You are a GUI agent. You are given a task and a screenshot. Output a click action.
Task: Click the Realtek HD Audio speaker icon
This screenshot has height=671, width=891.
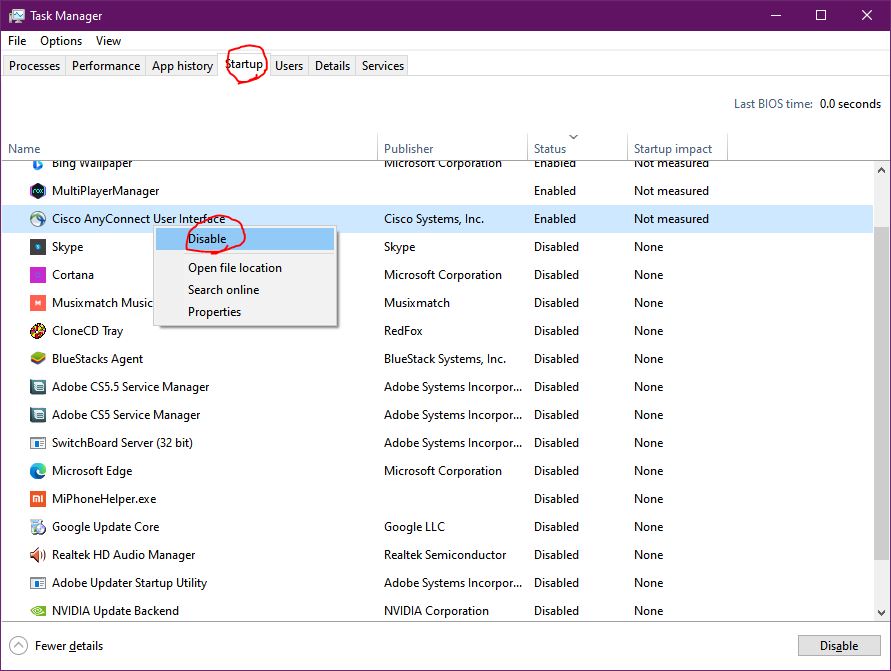point(38,555)
